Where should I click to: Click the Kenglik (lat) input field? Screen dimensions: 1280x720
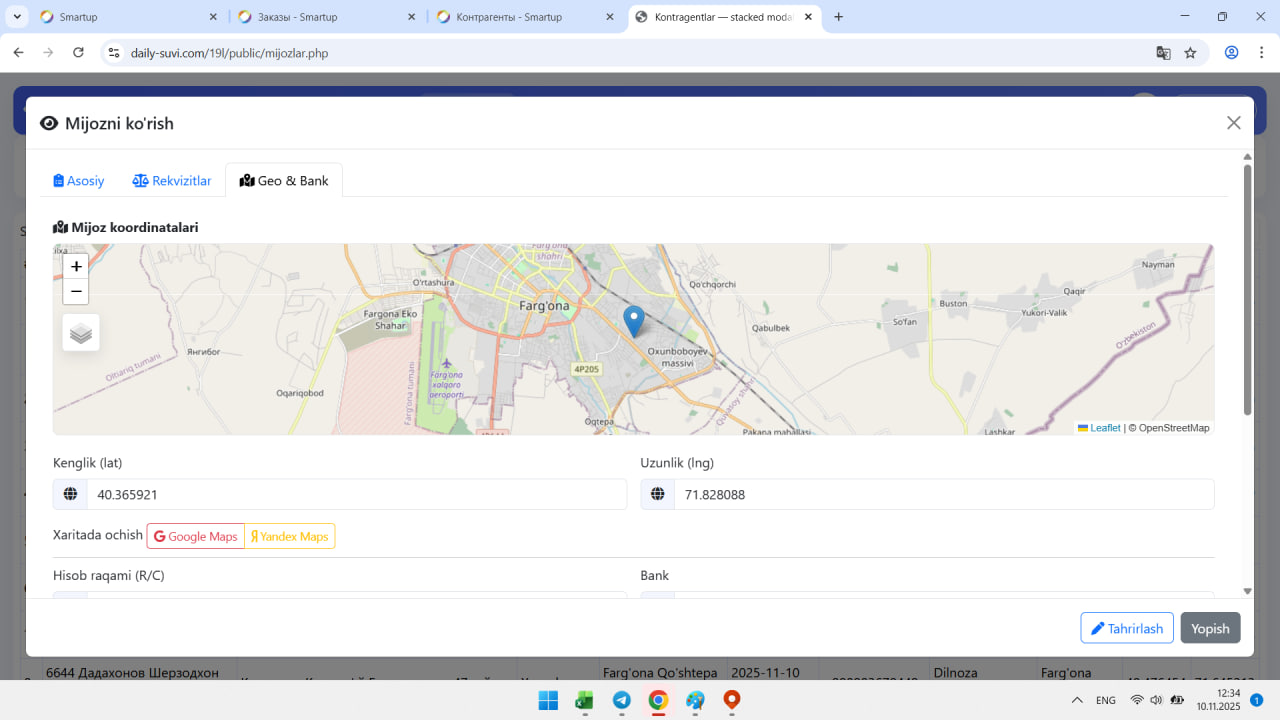(x=356, y=494)
